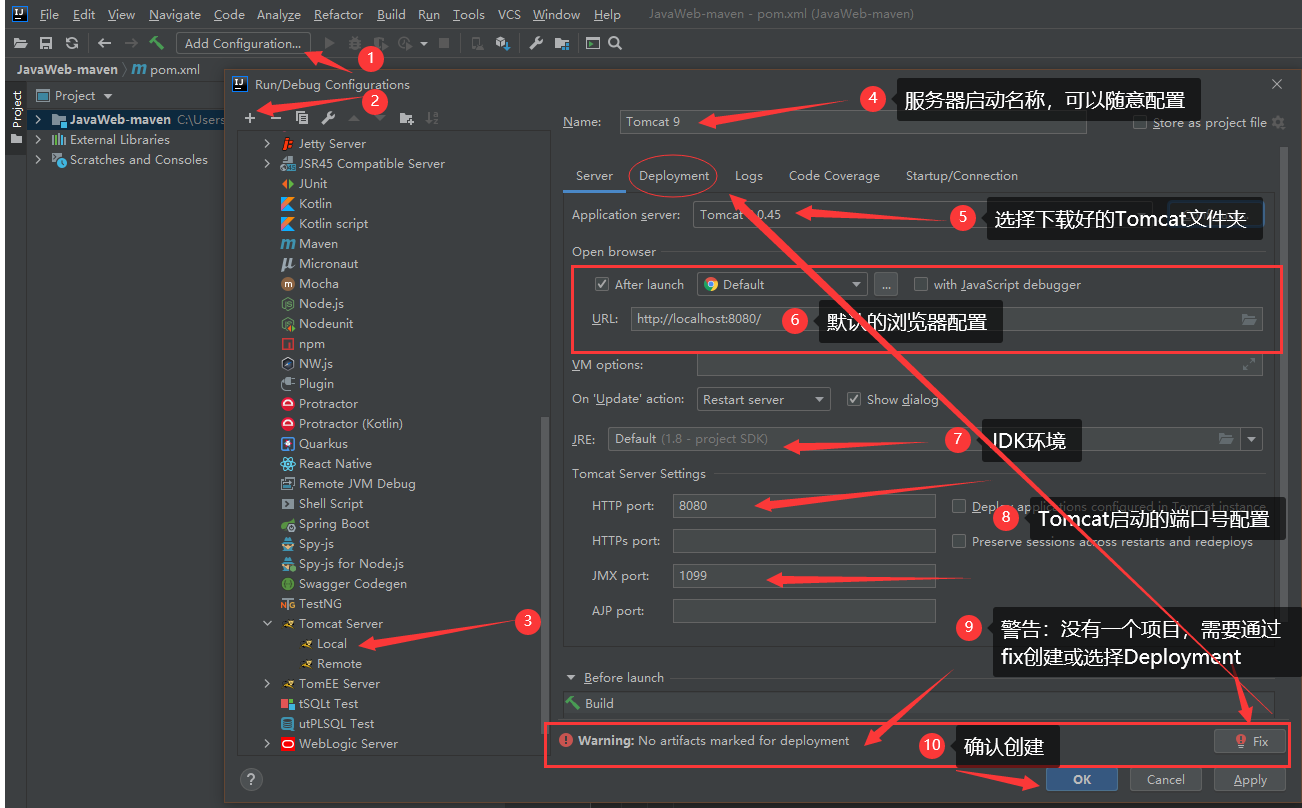The height and width of the screenshot is (808, 1302).
Task: Remove configuration with minus icon
Action: [x=276, y=118]
